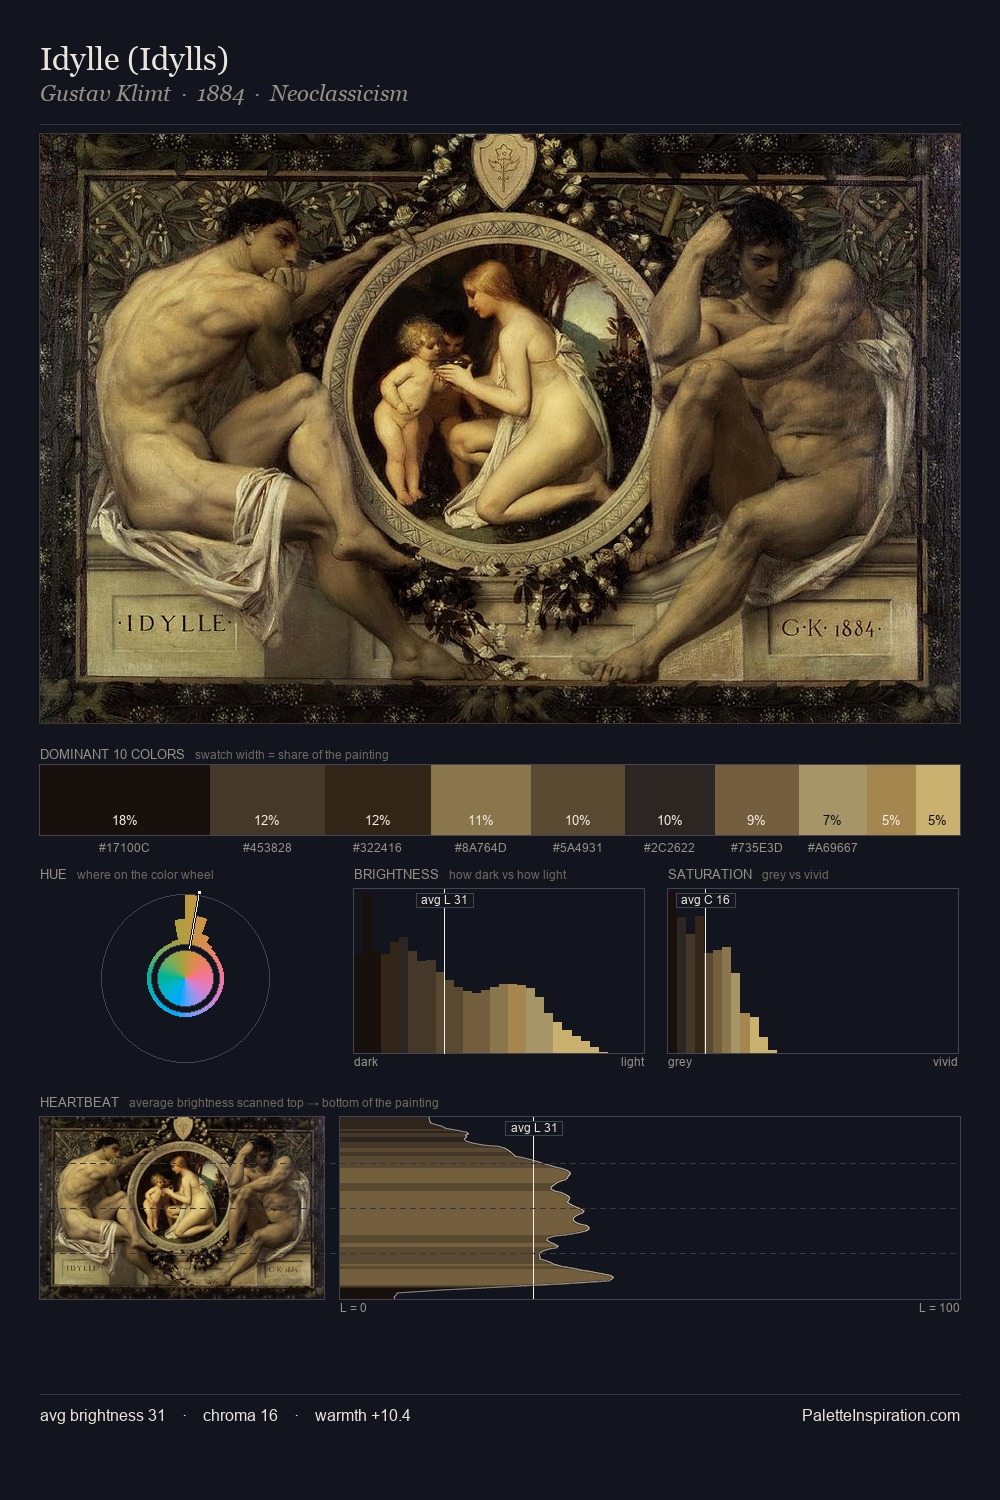This screenshot has height=1500, width=1000.
Task: Select the 11% swatch colored #8A764D
Action: [481, 800]
